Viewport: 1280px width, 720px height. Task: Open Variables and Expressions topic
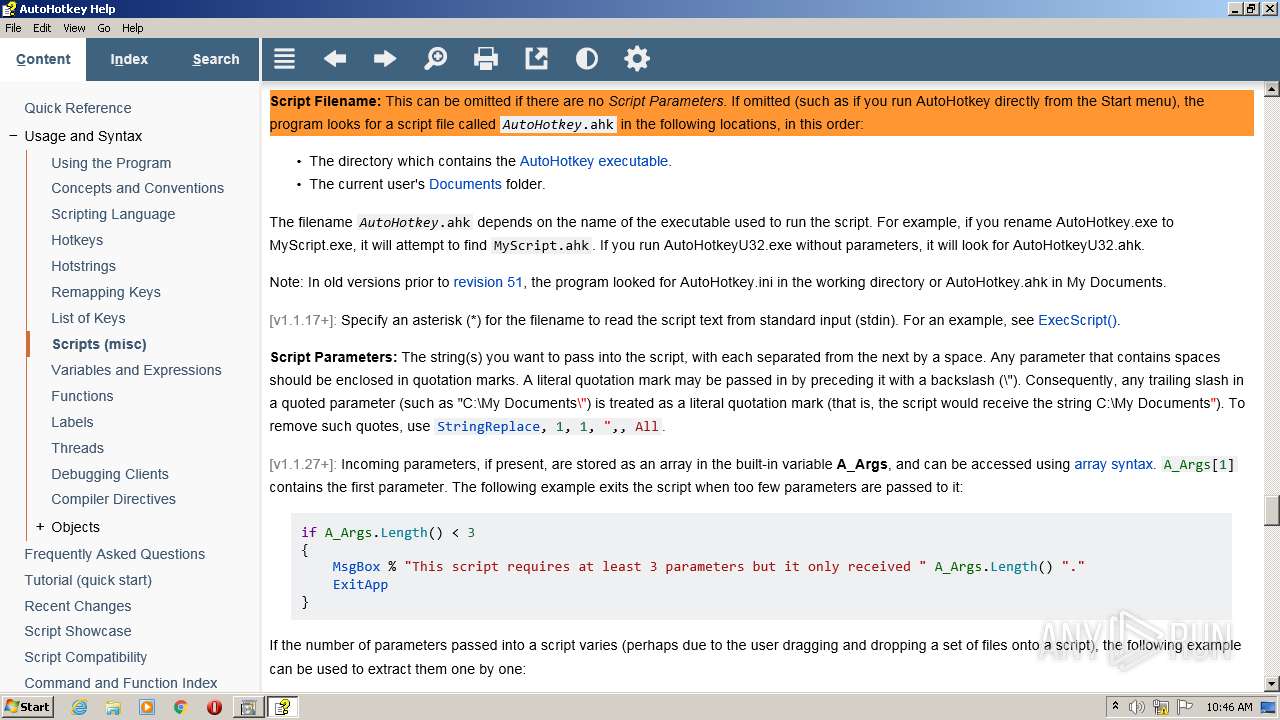point(136,370)
